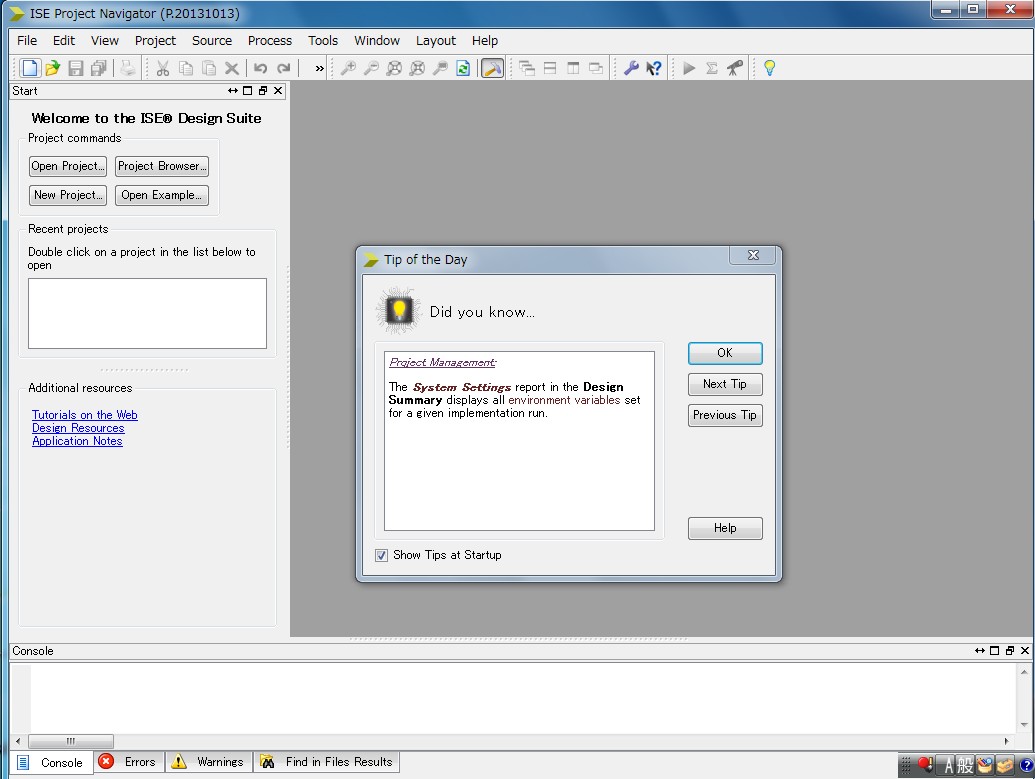Click the blue help icon in language bar
This screenshot has height=779, width=1035.
[1026, 766]
